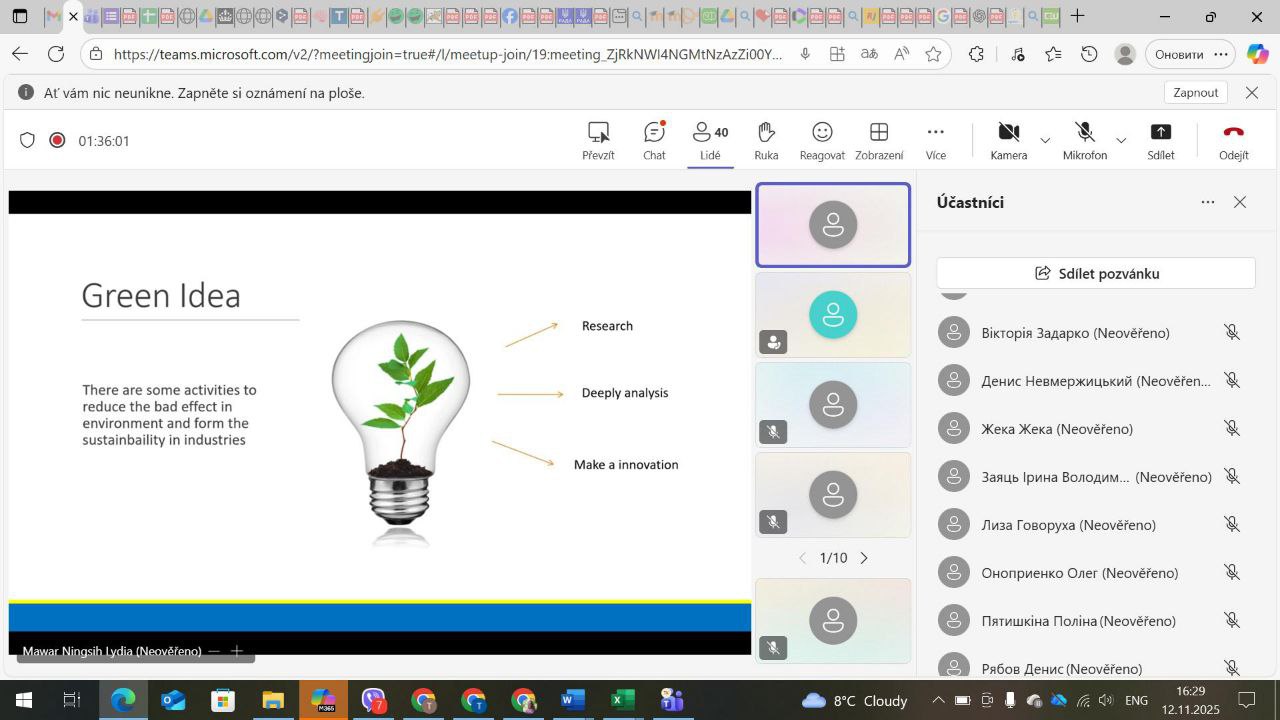Viewport: 1280px width, 720px height.
Task: Raise hand with Ruka button
Action: 766,140
